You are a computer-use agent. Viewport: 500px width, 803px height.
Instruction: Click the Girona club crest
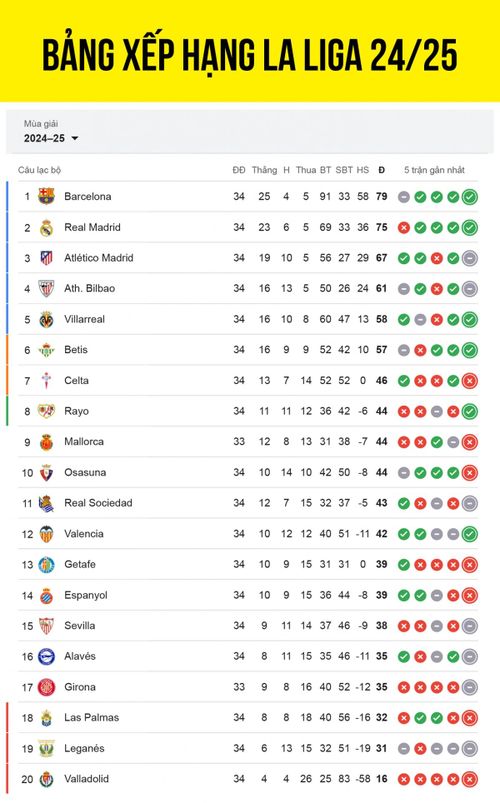pos(46,687)
